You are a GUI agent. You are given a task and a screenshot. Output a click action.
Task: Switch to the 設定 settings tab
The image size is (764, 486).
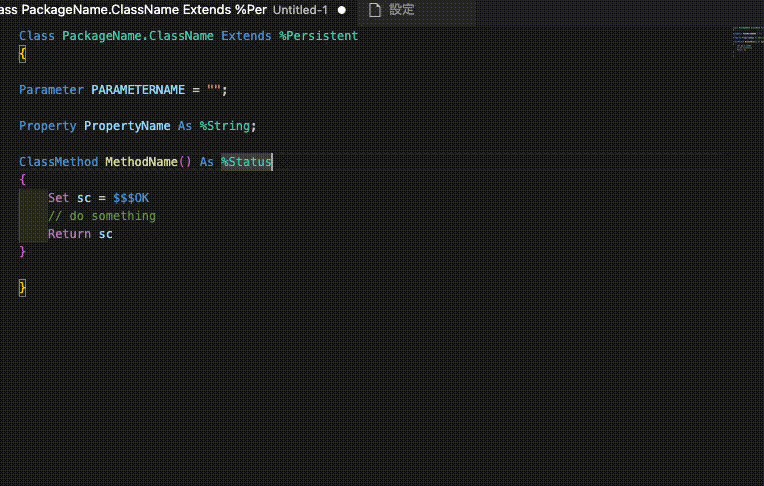coord(401,10)
